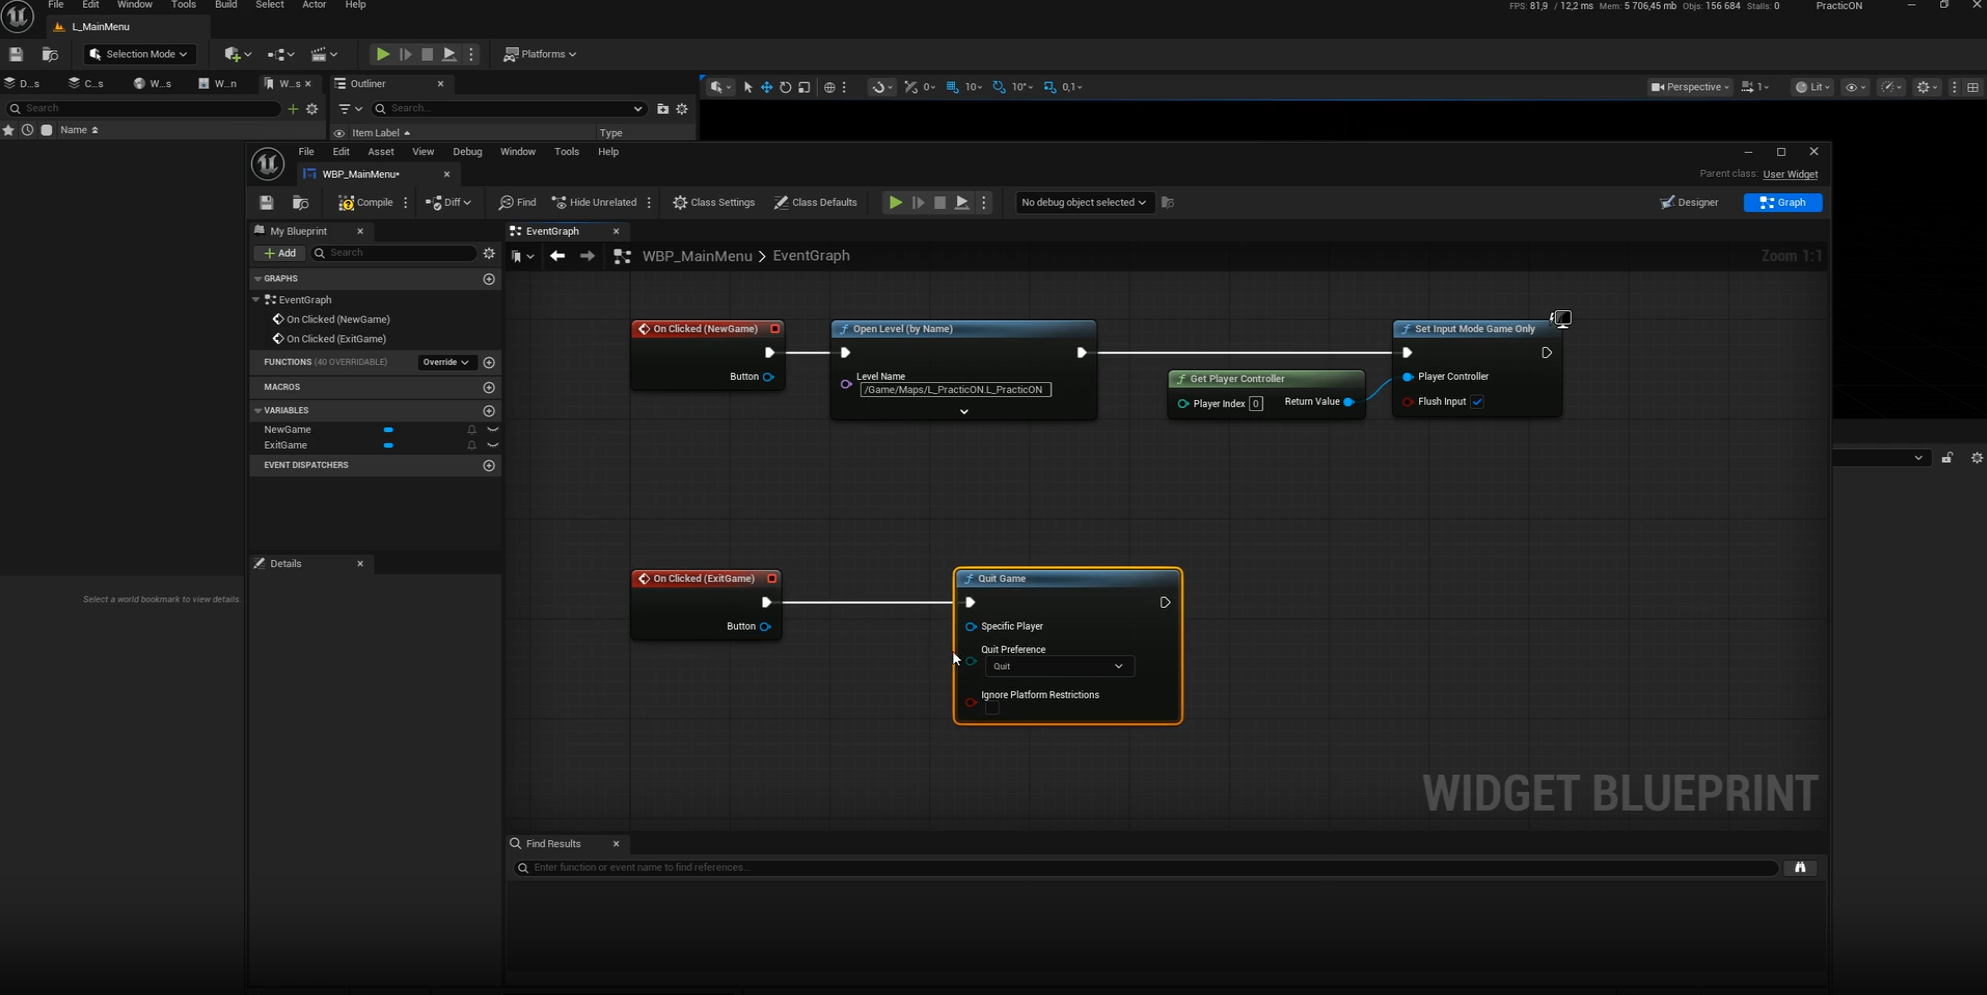Click the Compile blueprint icon

[x=347, y=203]
